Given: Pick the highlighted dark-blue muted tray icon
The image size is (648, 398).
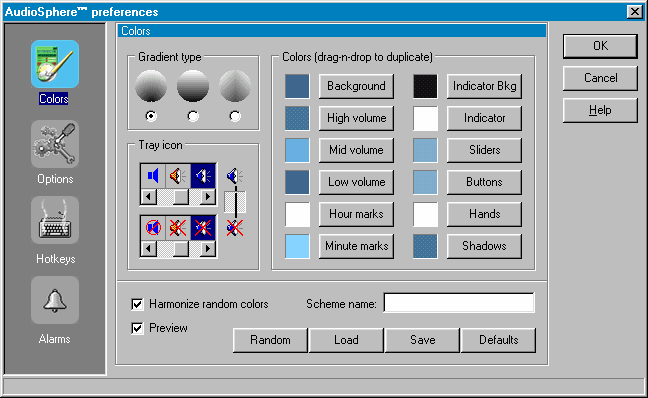Looking at the screenshot, I should [x=203, y=228].
